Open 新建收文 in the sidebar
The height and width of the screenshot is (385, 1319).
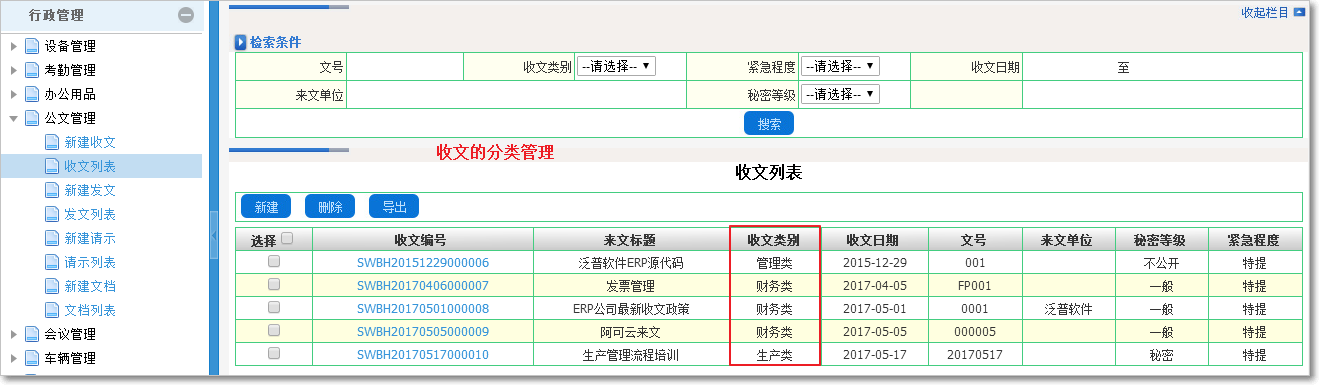(90, 142)
